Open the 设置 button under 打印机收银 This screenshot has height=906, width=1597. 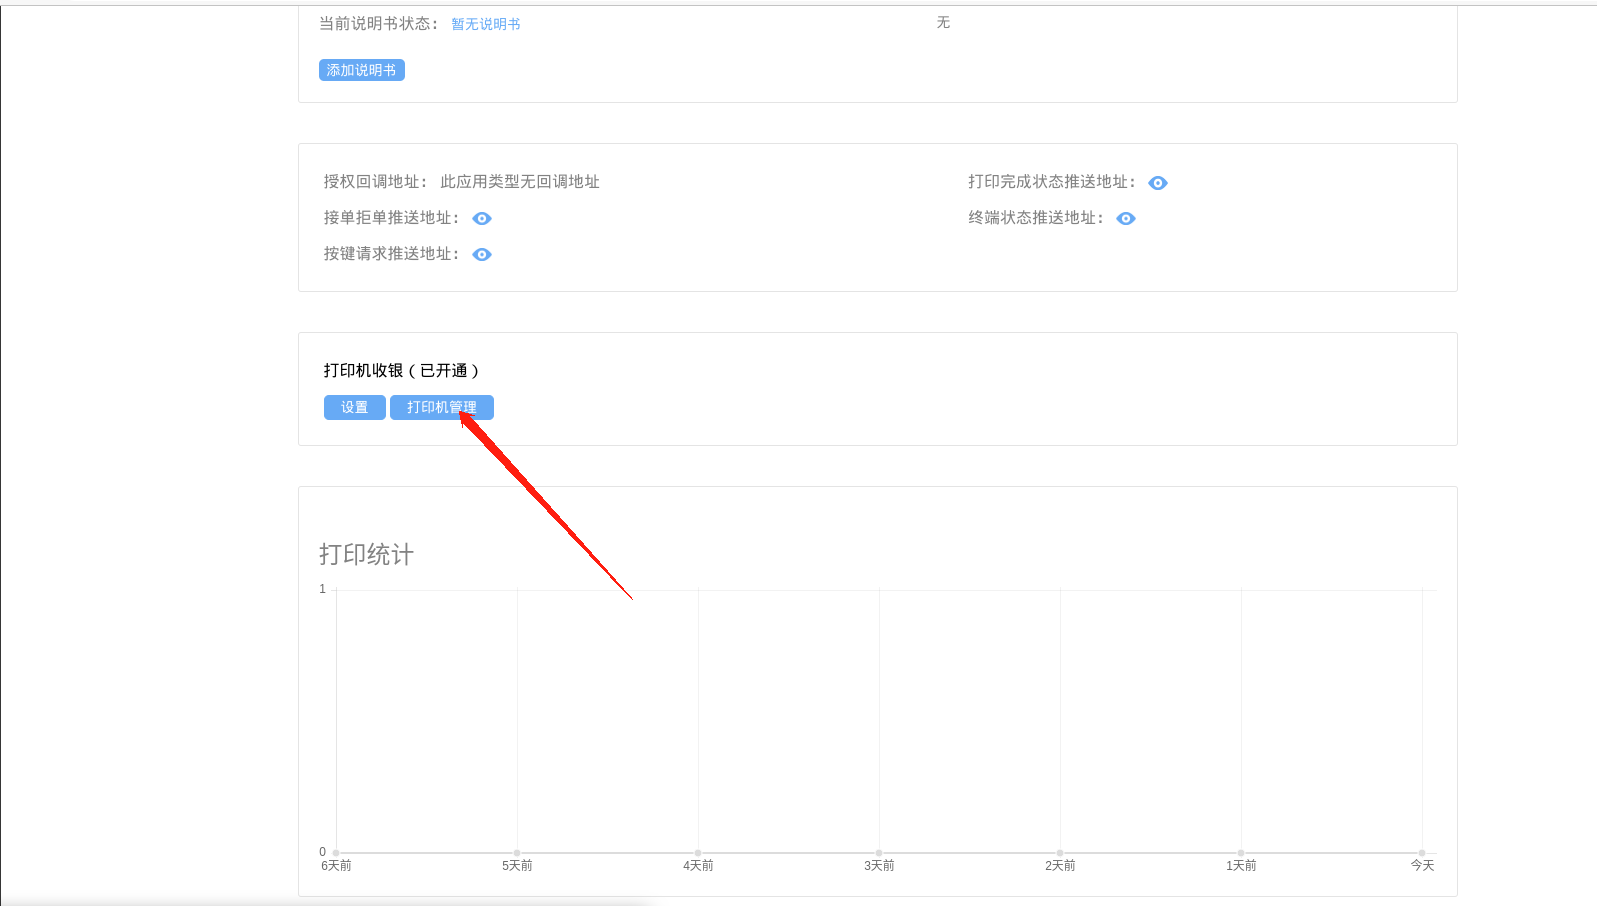[354, 407]
